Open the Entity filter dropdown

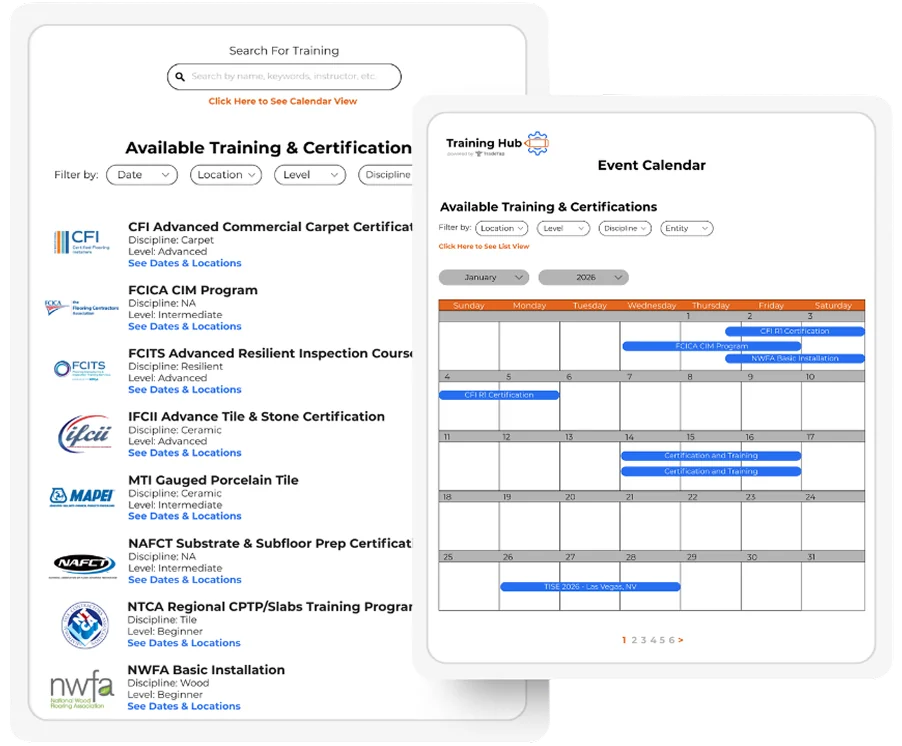(686, 228)
